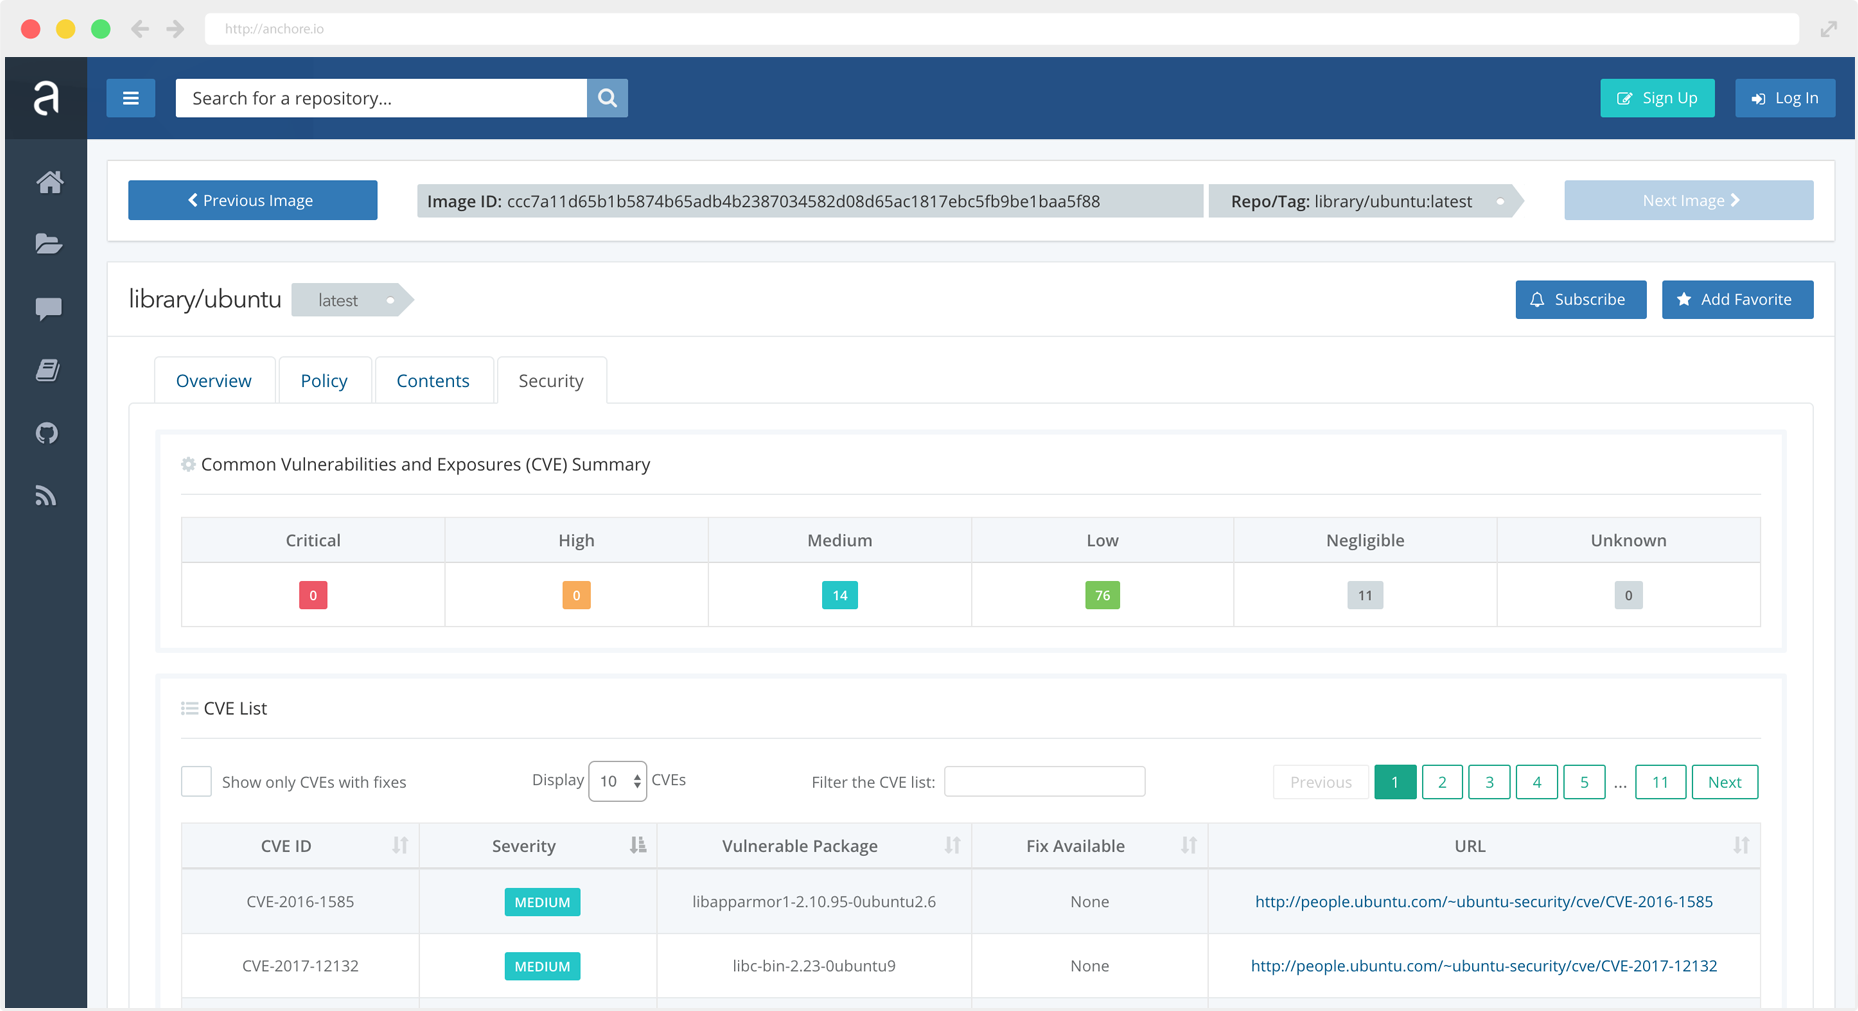Click the browser forward arrow
Viewport: 1858px width, 1011px height.
point(175,29)
